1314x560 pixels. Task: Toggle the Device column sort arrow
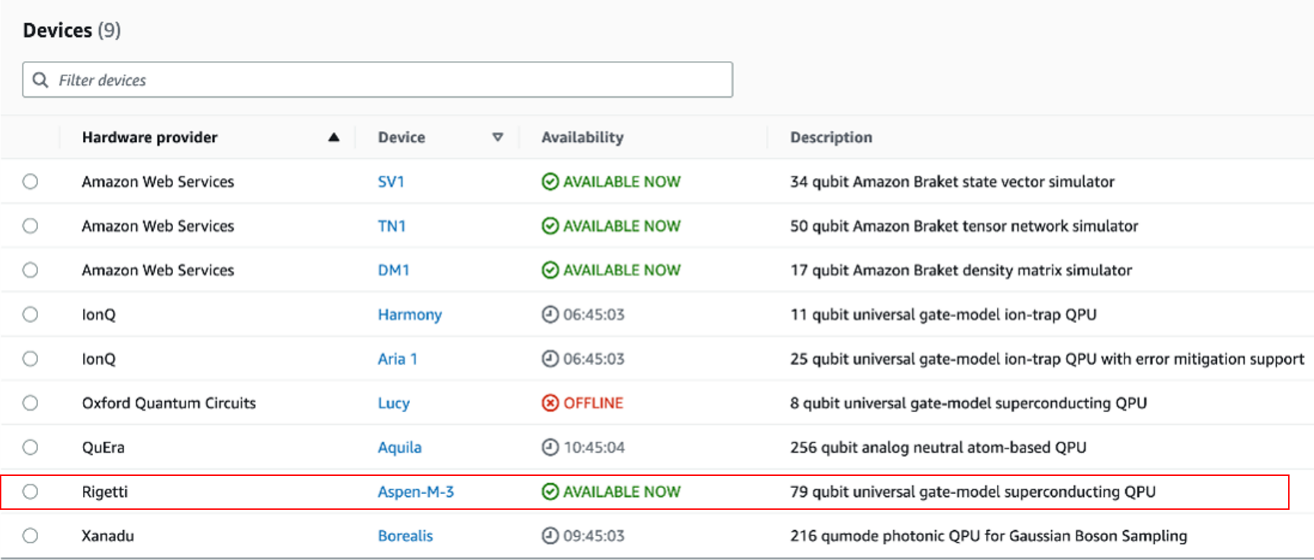click(x=498, y=138)
